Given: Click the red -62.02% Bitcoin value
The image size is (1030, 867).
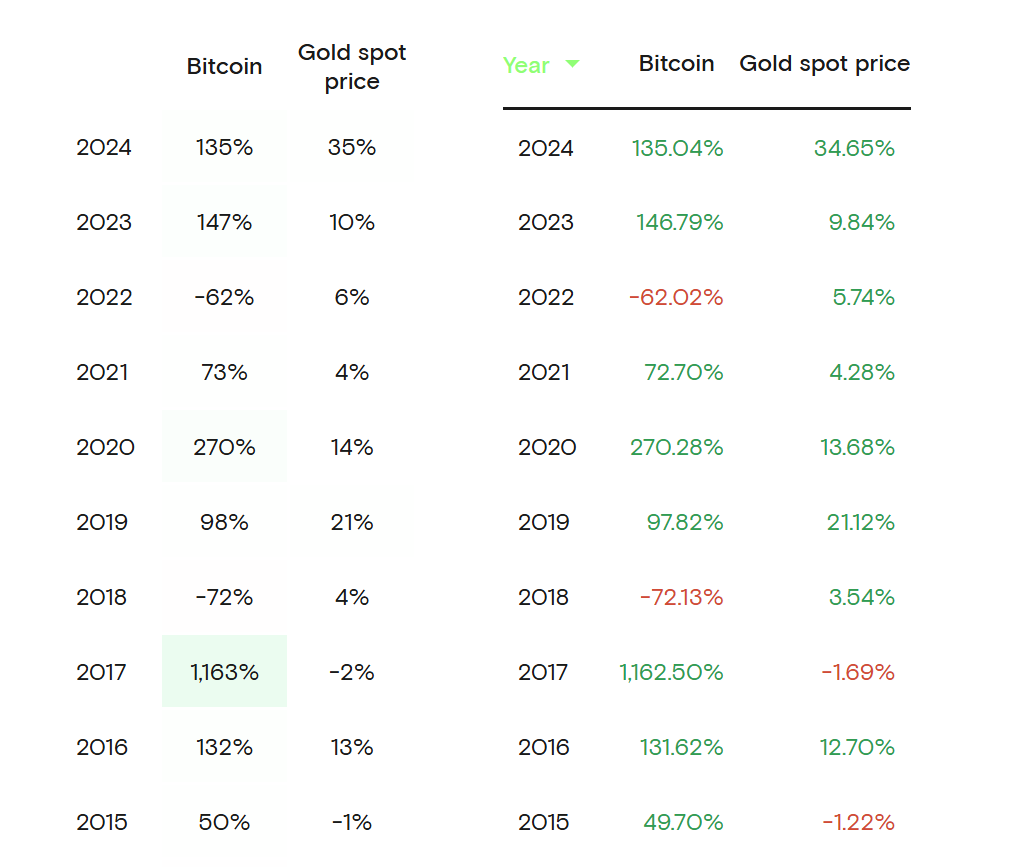Looking at the screenshot, I should point(675,297).
